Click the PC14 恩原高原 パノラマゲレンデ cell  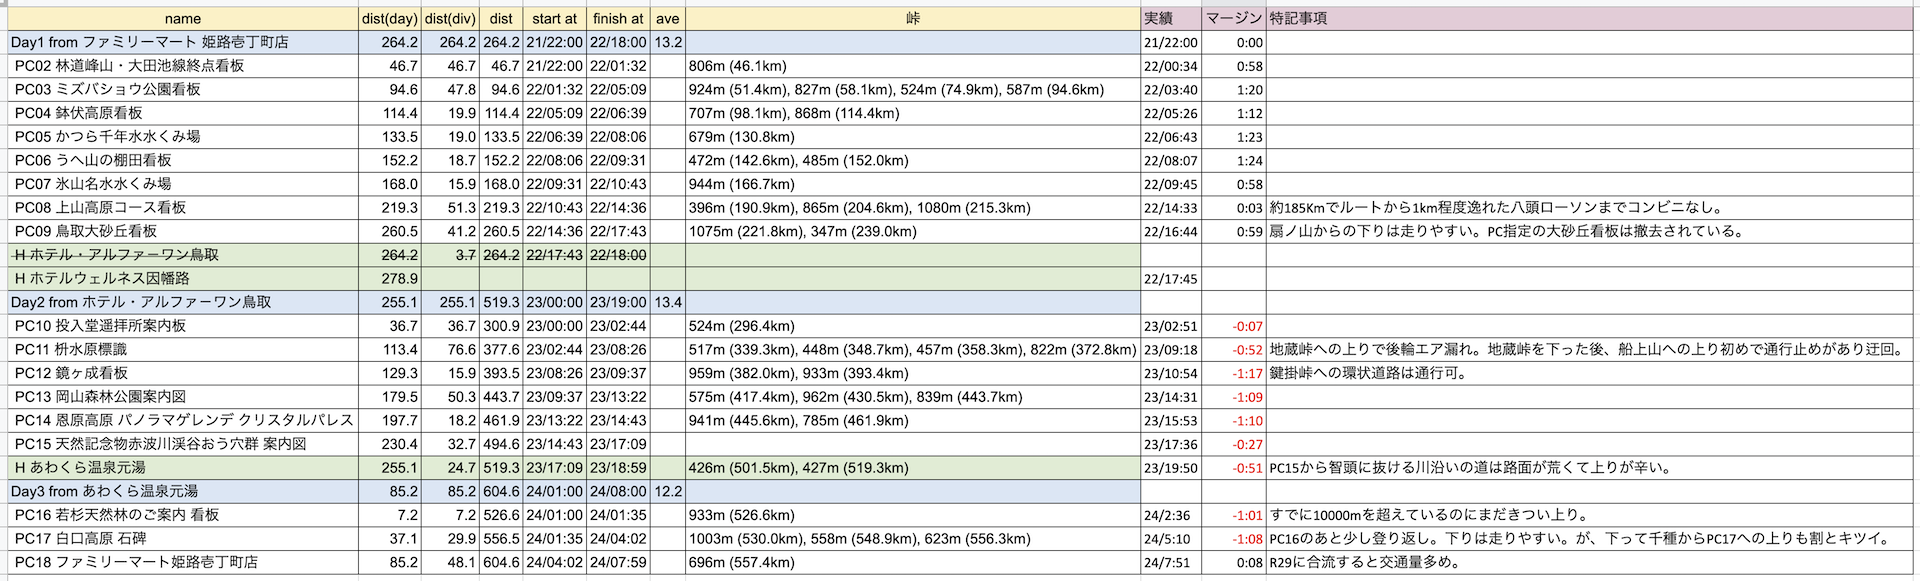[182, 420]
